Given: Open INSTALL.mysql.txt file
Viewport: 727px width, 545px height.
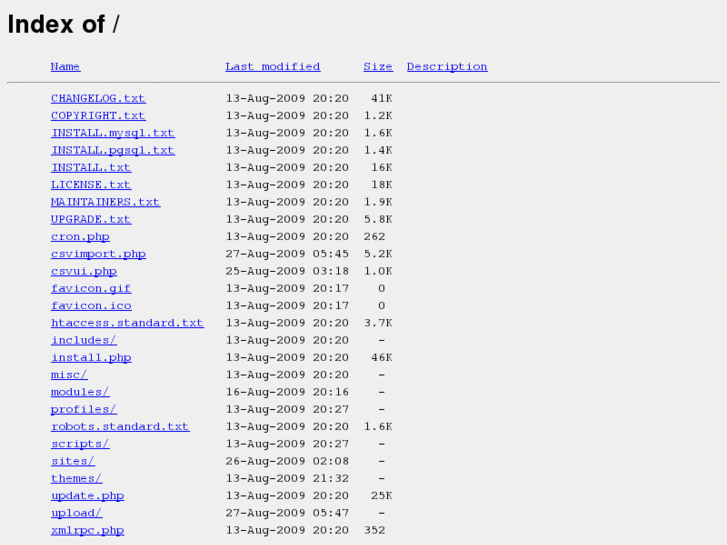Looking at the screenshot, I should point(113,133).
